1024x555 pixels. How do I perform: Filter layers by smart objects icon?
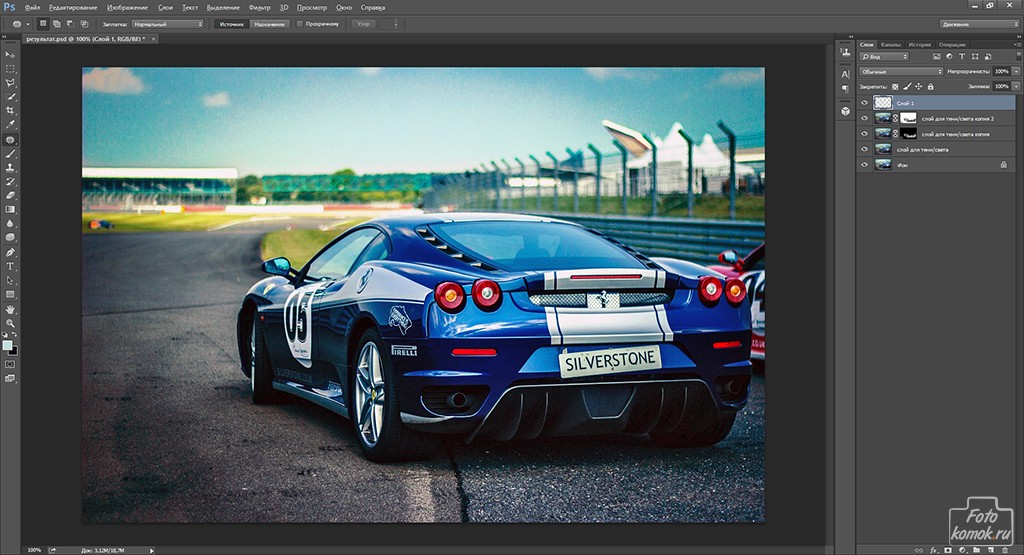987,57
